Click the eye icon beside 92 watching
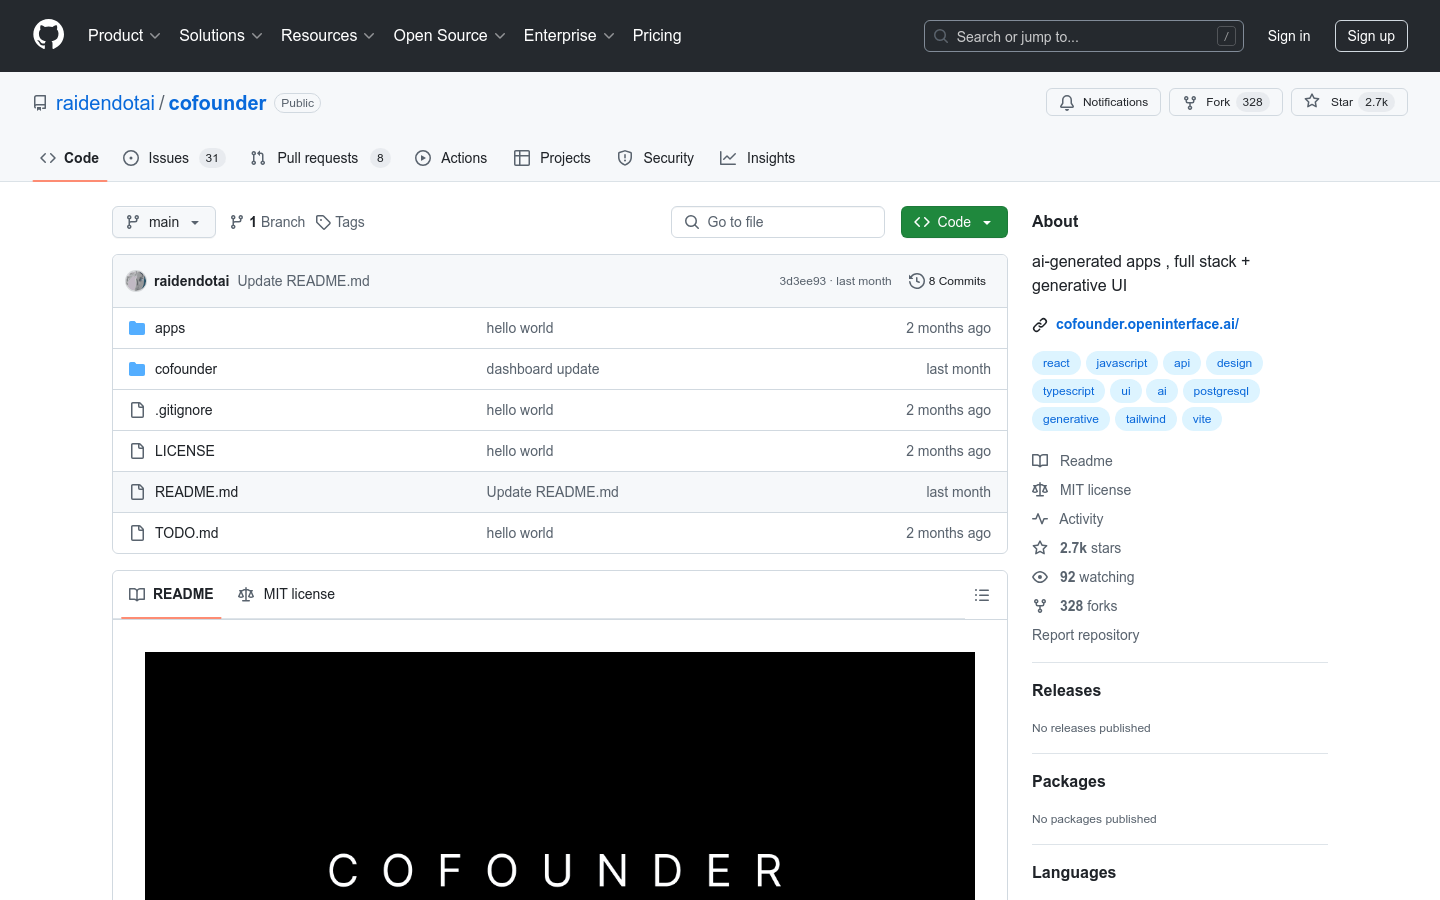Image resolution: width=1440 pixels, height=900 pixels. coord(1040,577)
